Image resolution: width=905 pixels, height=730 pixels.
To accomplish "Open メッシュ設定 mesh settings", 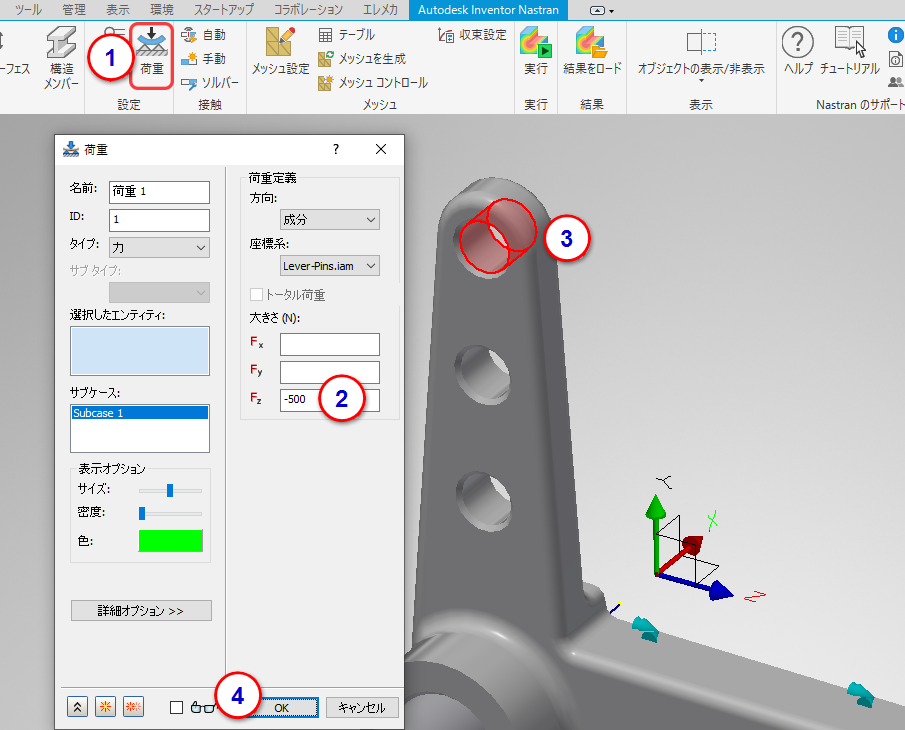I will pos(281,52).
